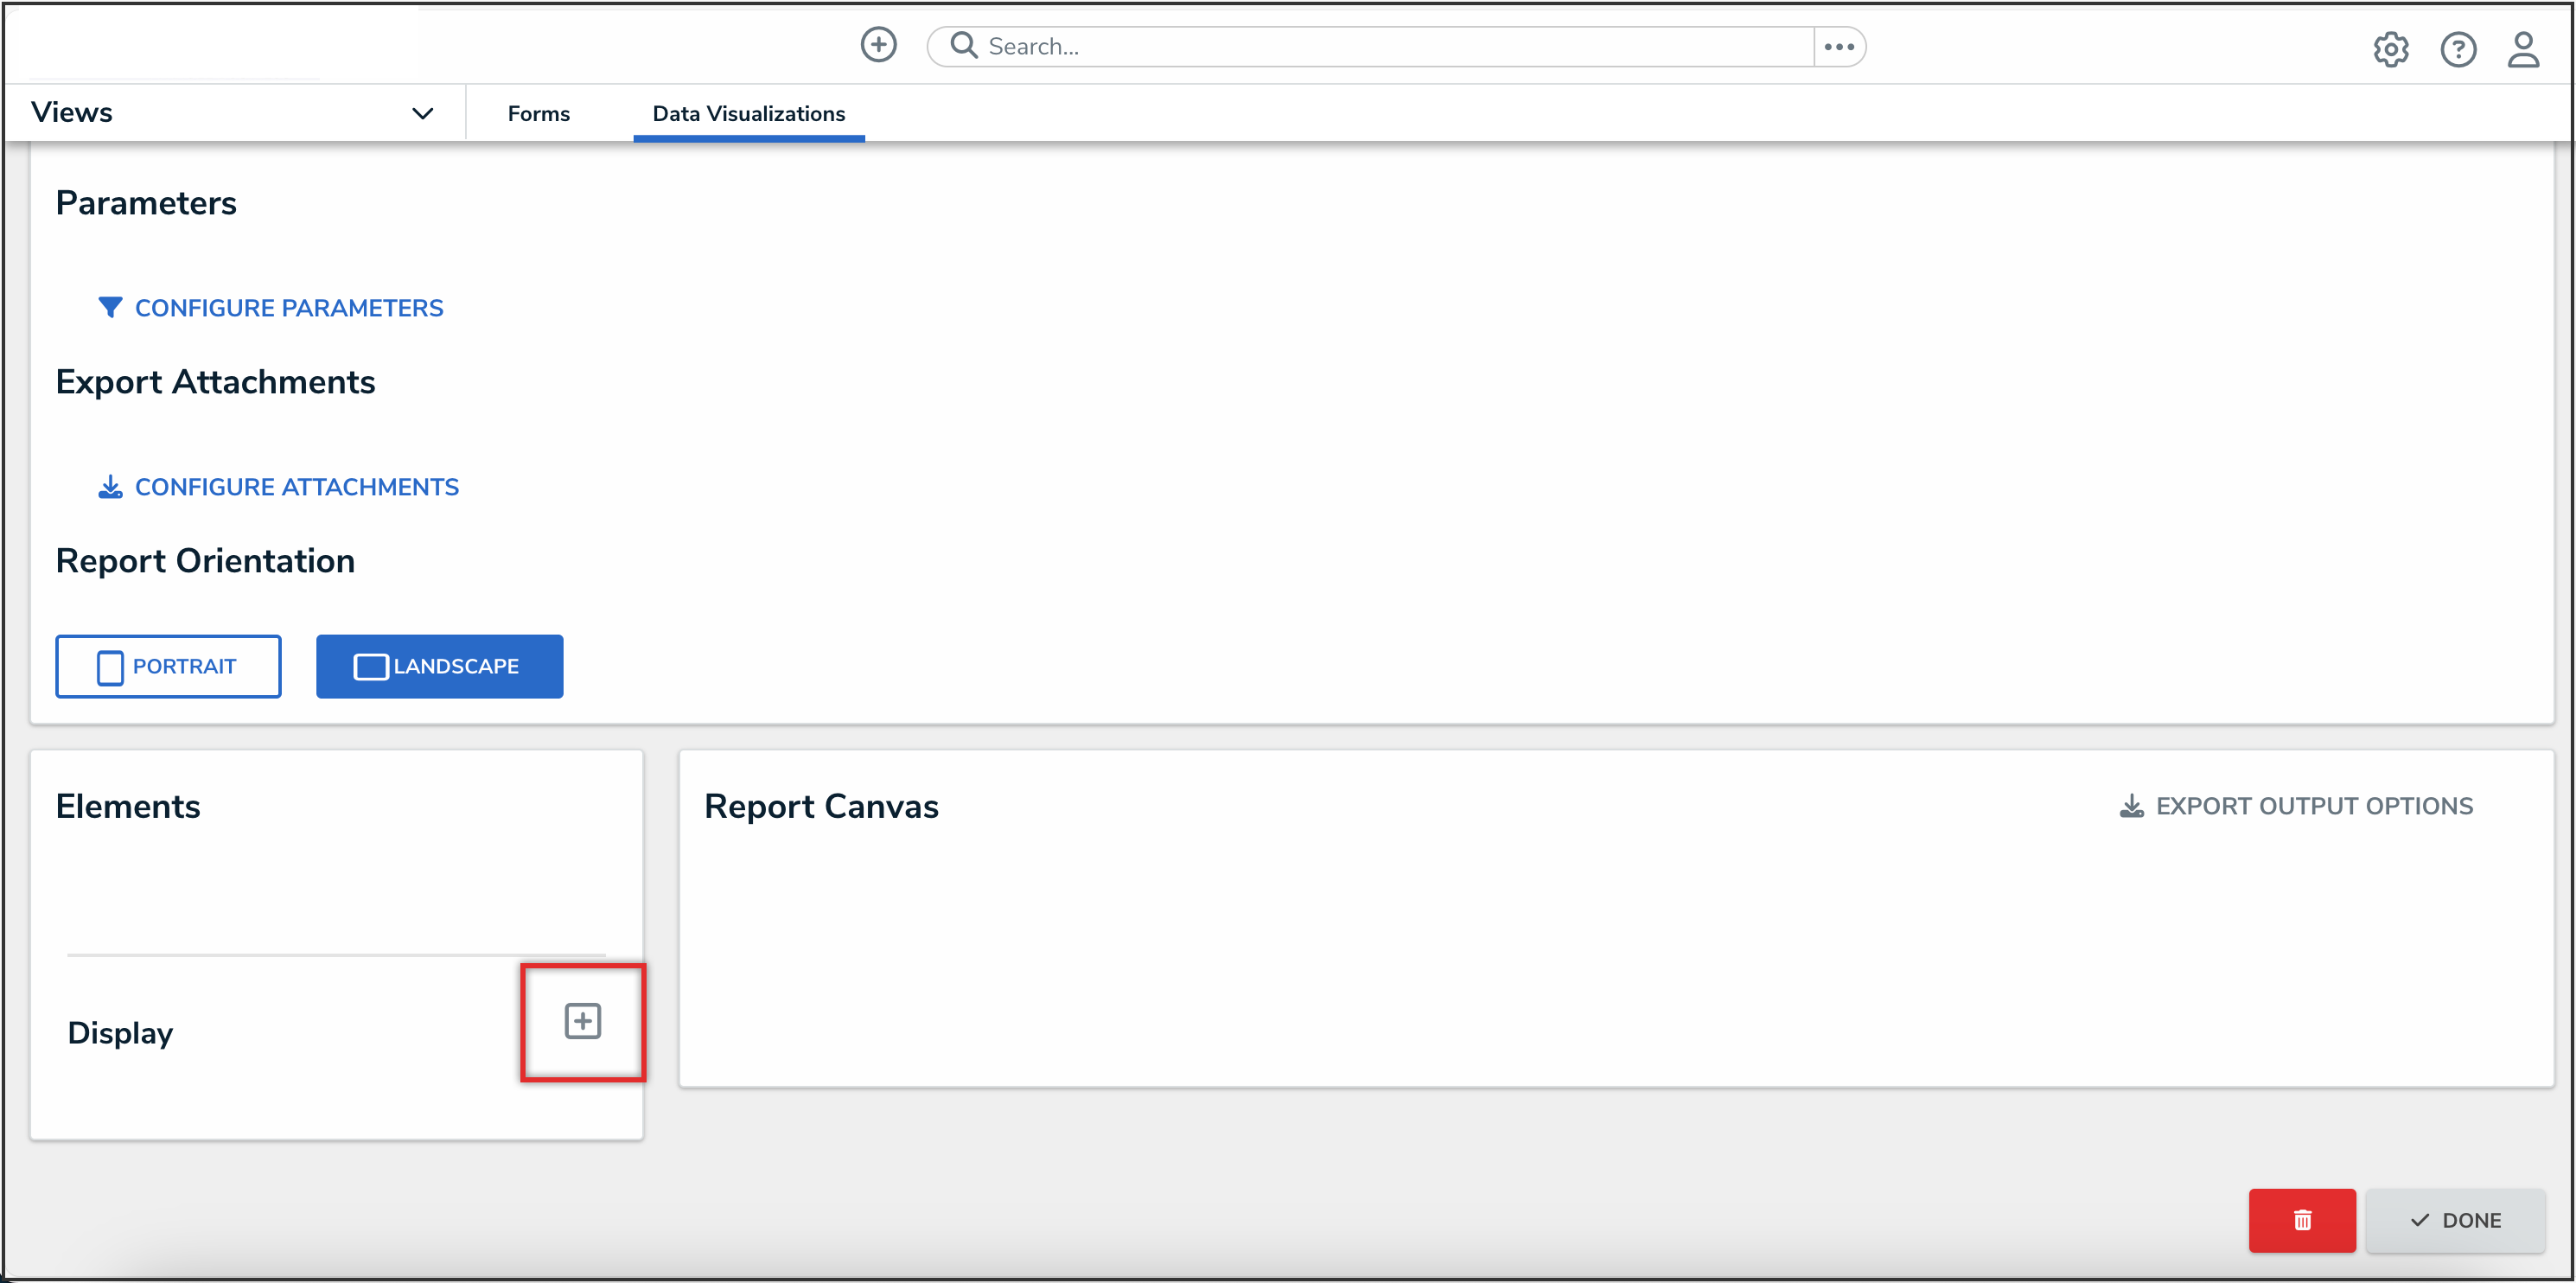2576x1283 pixels.
Task: Select Landscape report orientation
Action: click(x=439, y=666)
